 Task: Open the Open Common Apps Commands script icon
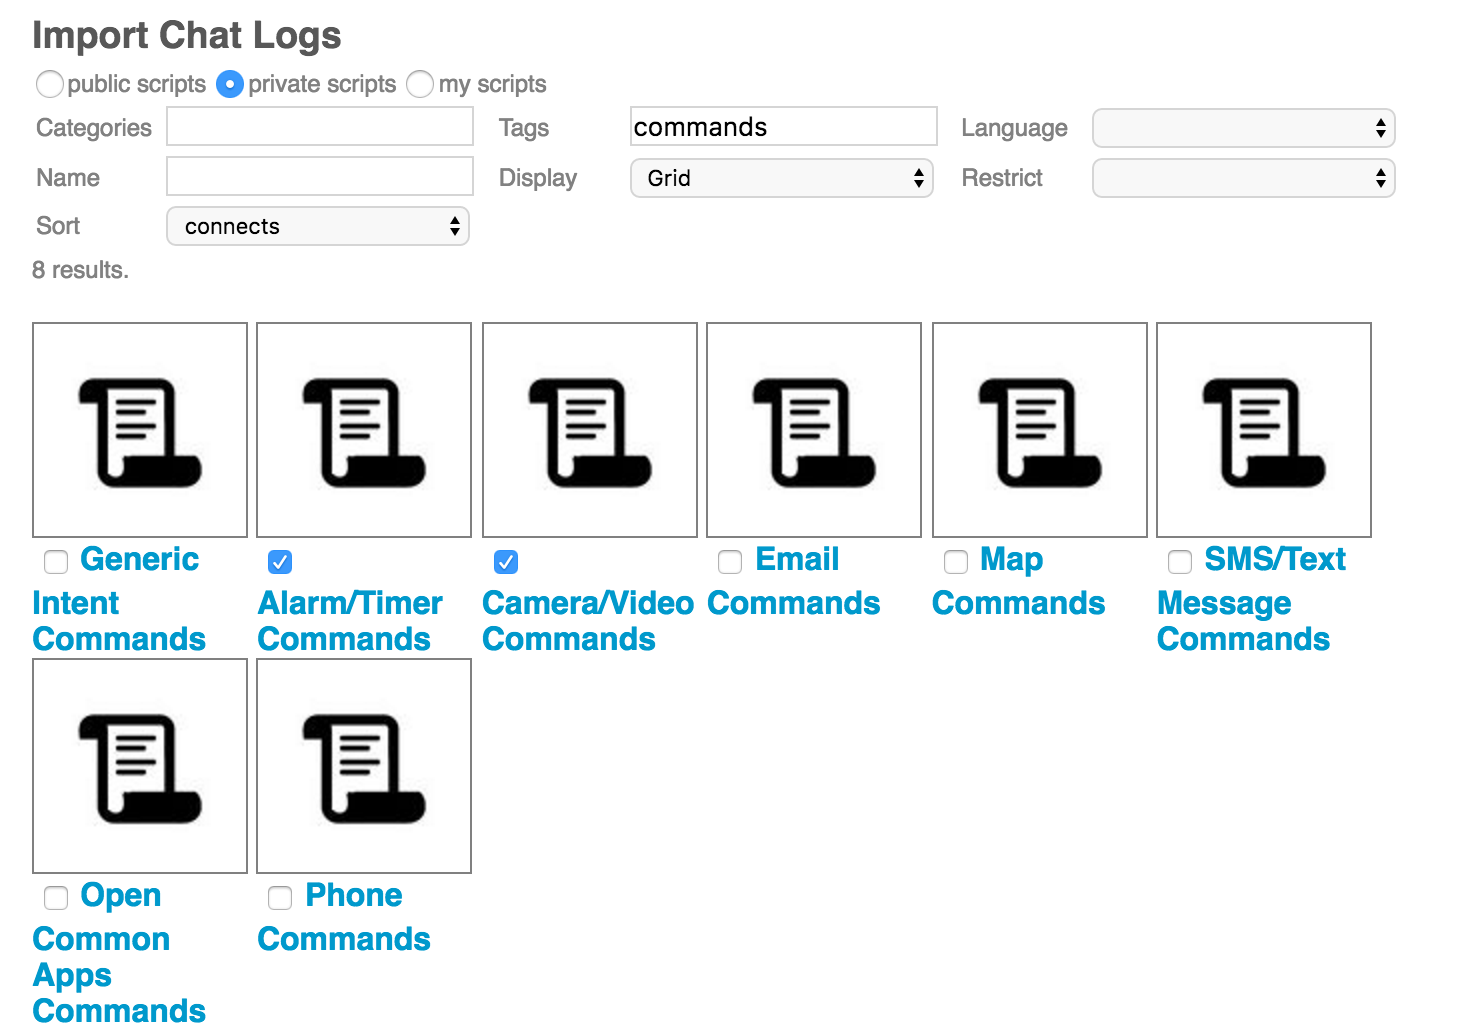(x=140, y=766)
